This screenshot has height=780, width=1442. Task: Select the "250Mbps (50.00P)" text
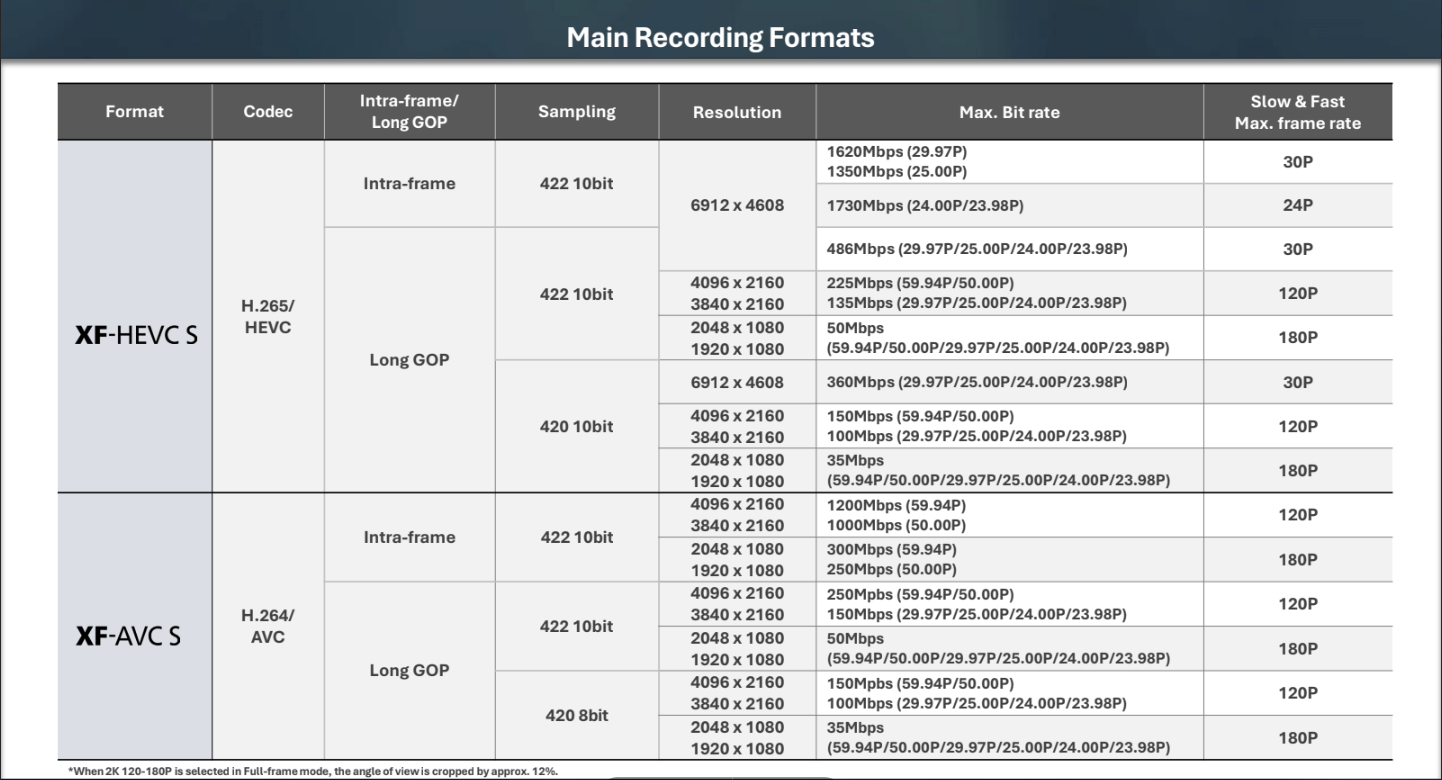coord(892,570)
